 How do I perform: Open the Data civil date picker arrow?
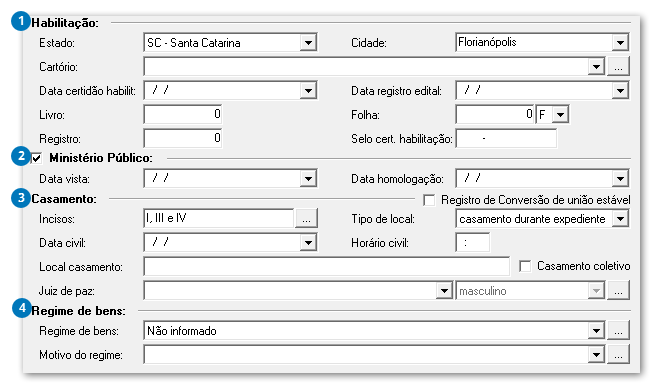click(309, 243)
